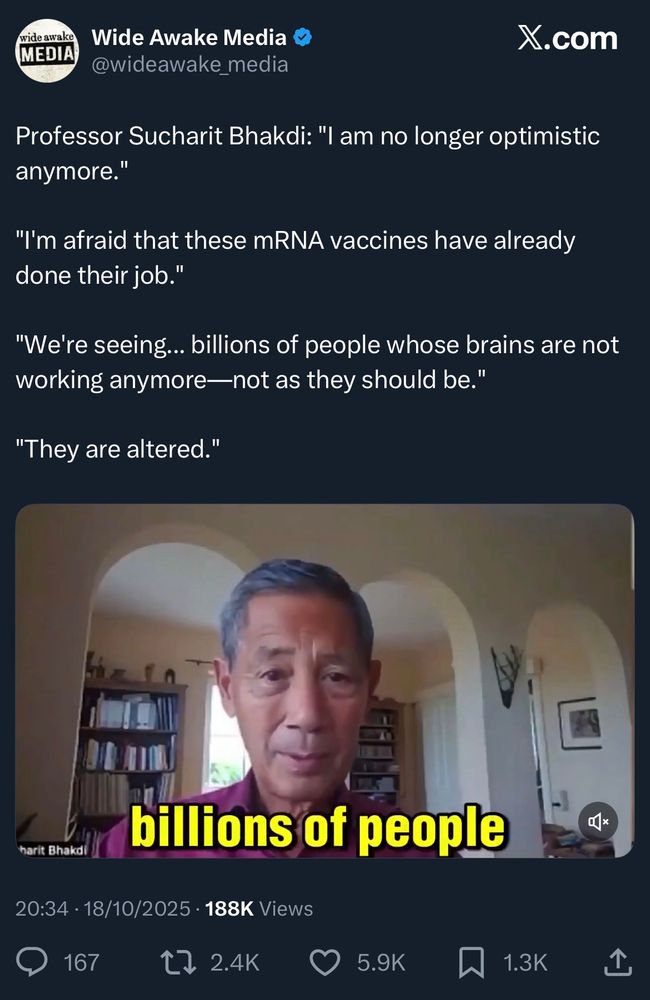Play the Sucharit Bhakdi video
This screenshot has width=650, height=1000.
(325, 681)
